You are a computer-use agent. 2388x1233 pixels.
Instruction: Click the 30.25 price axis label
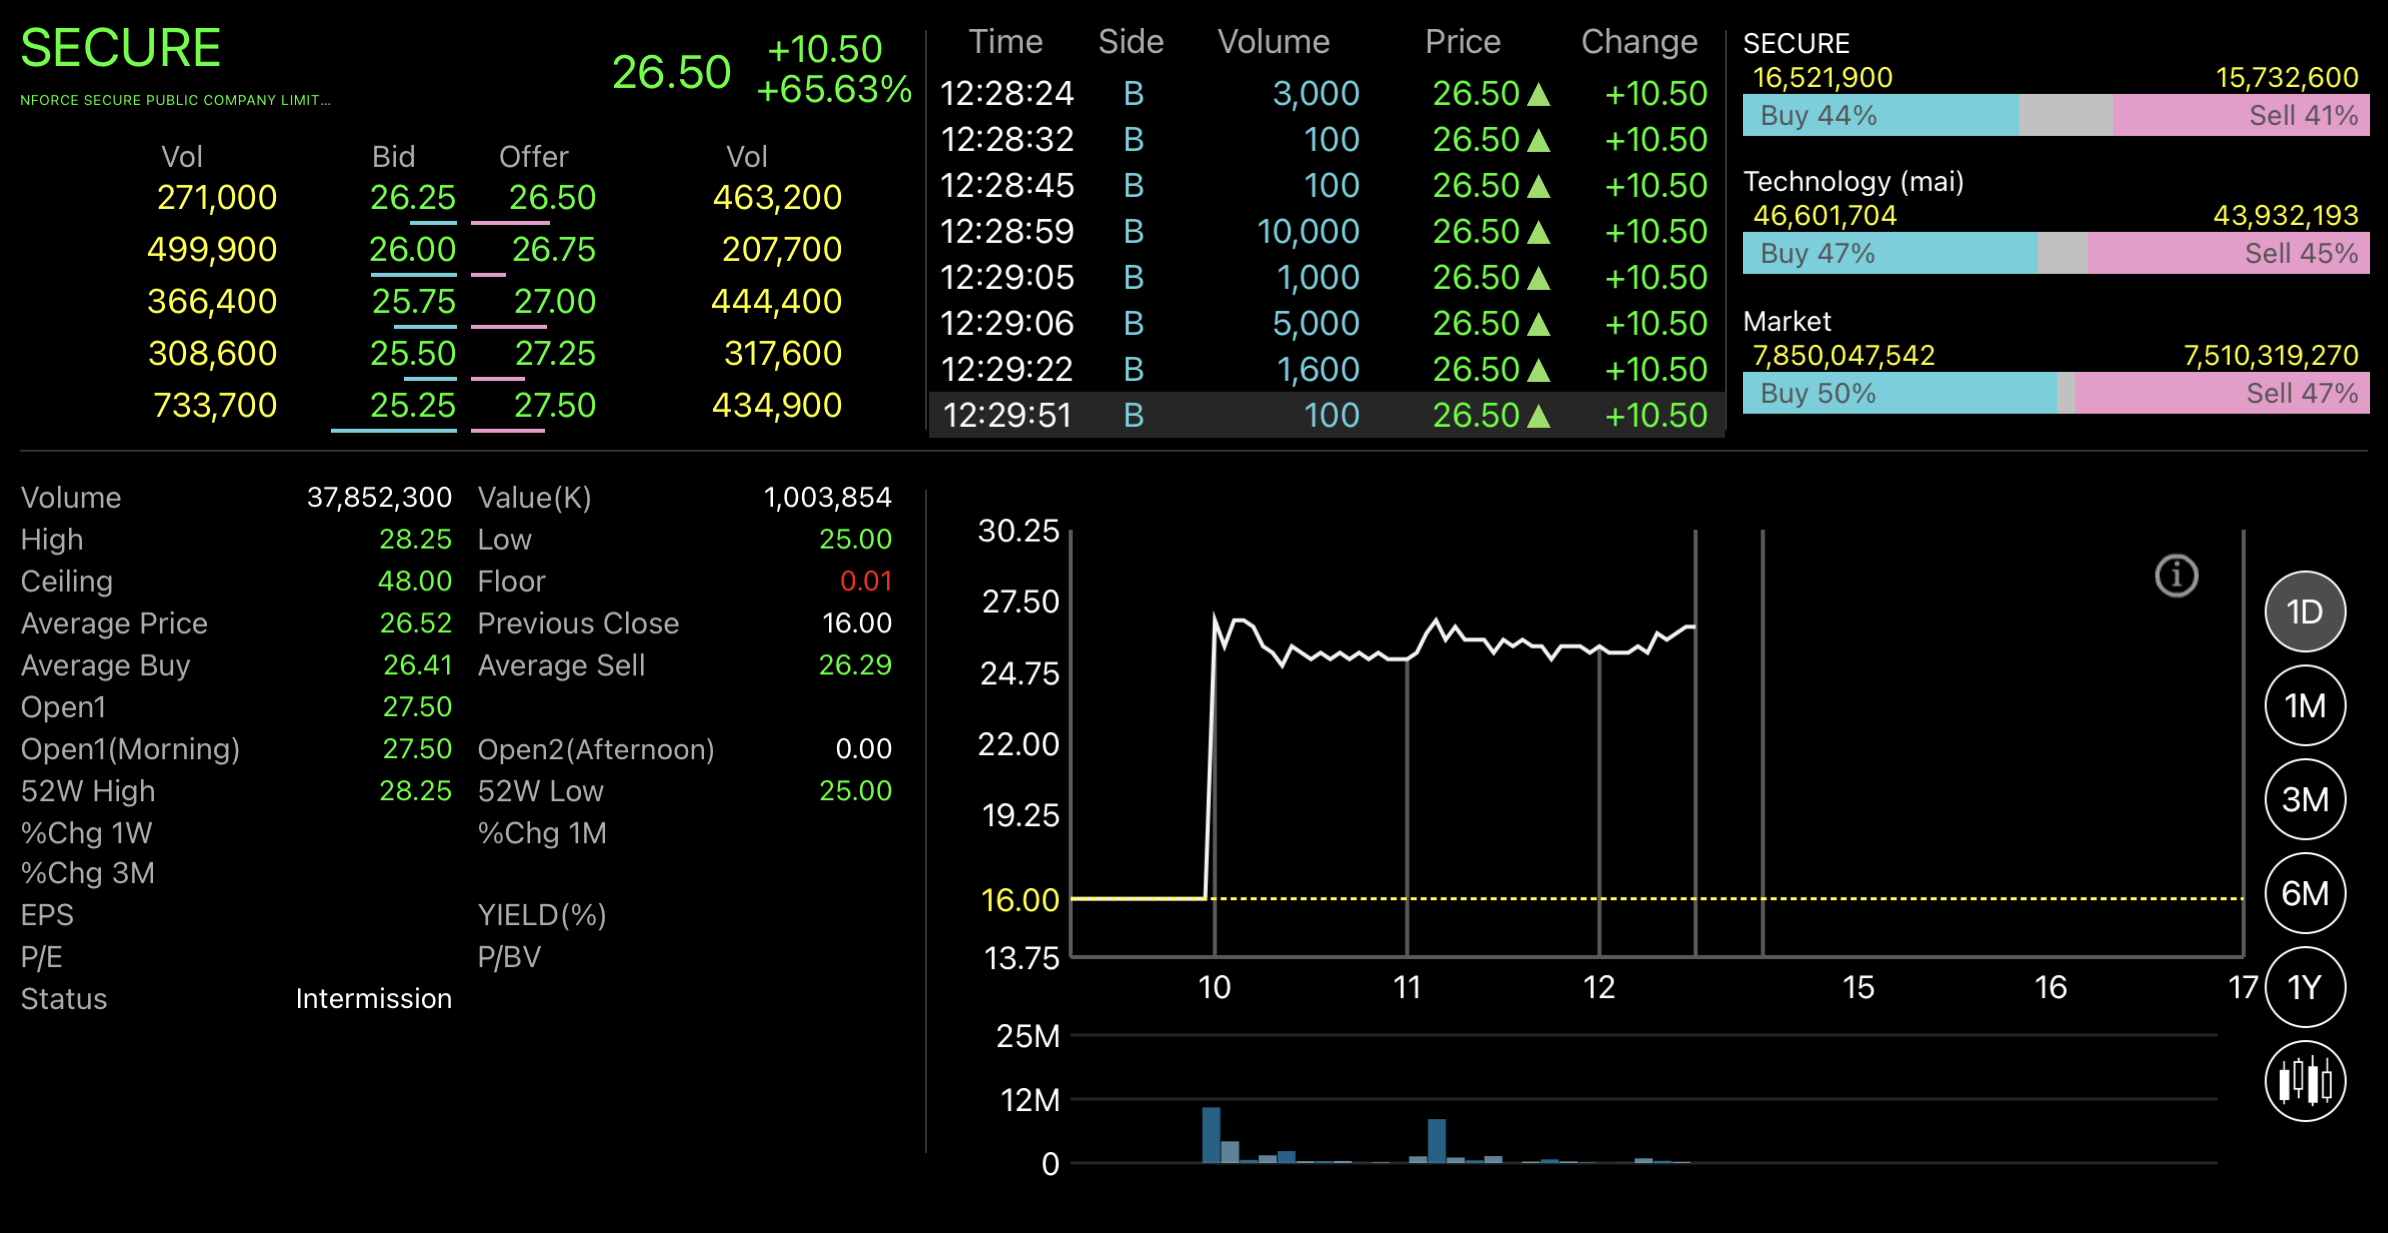coord(1018,531)
